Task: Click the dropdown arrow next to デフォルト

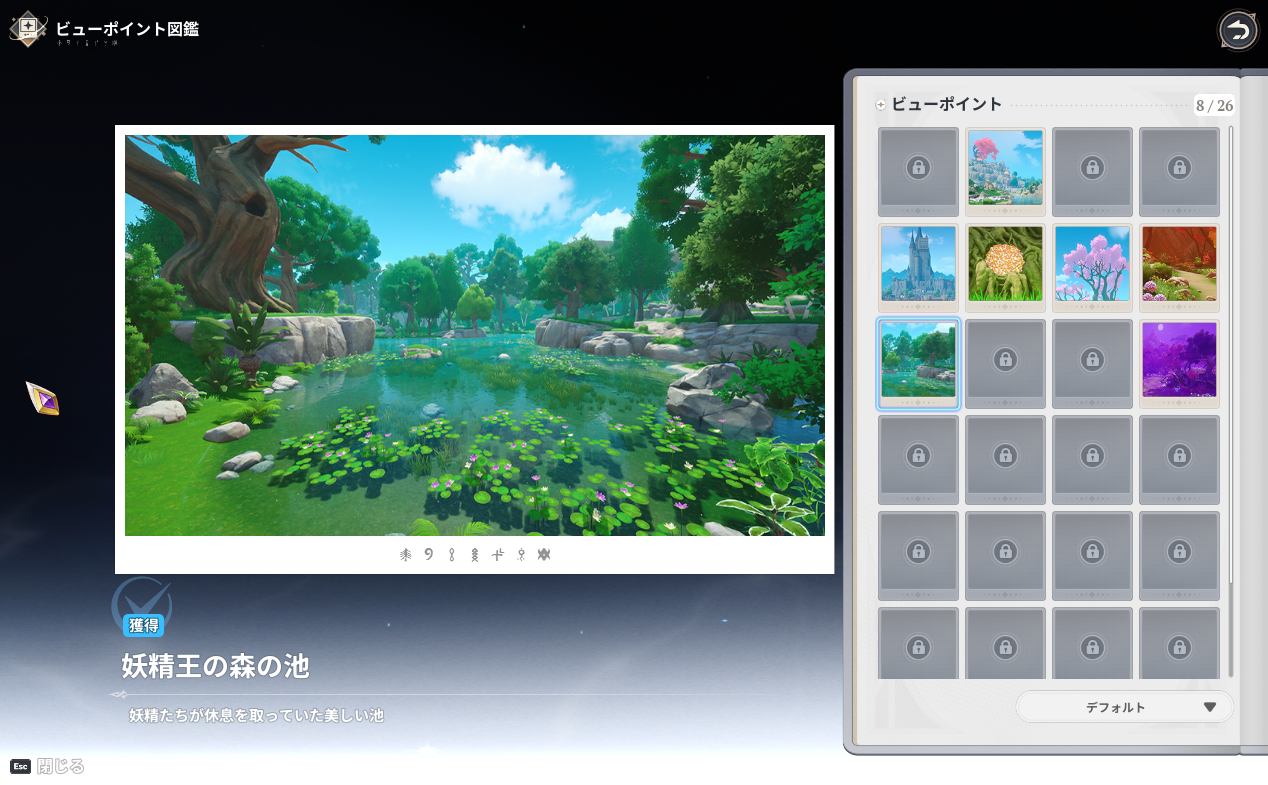Action: coord(1209,707)
